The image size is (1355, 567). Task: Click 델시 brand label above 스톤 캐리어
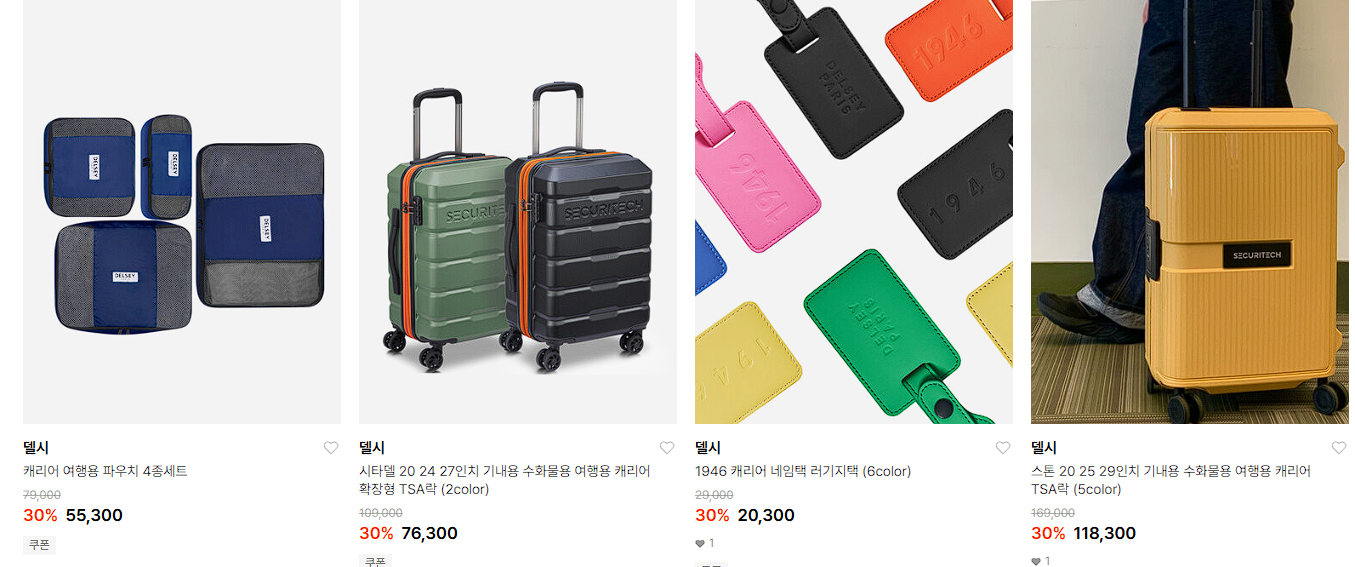pyautogui.click(x=1044, y=448)
